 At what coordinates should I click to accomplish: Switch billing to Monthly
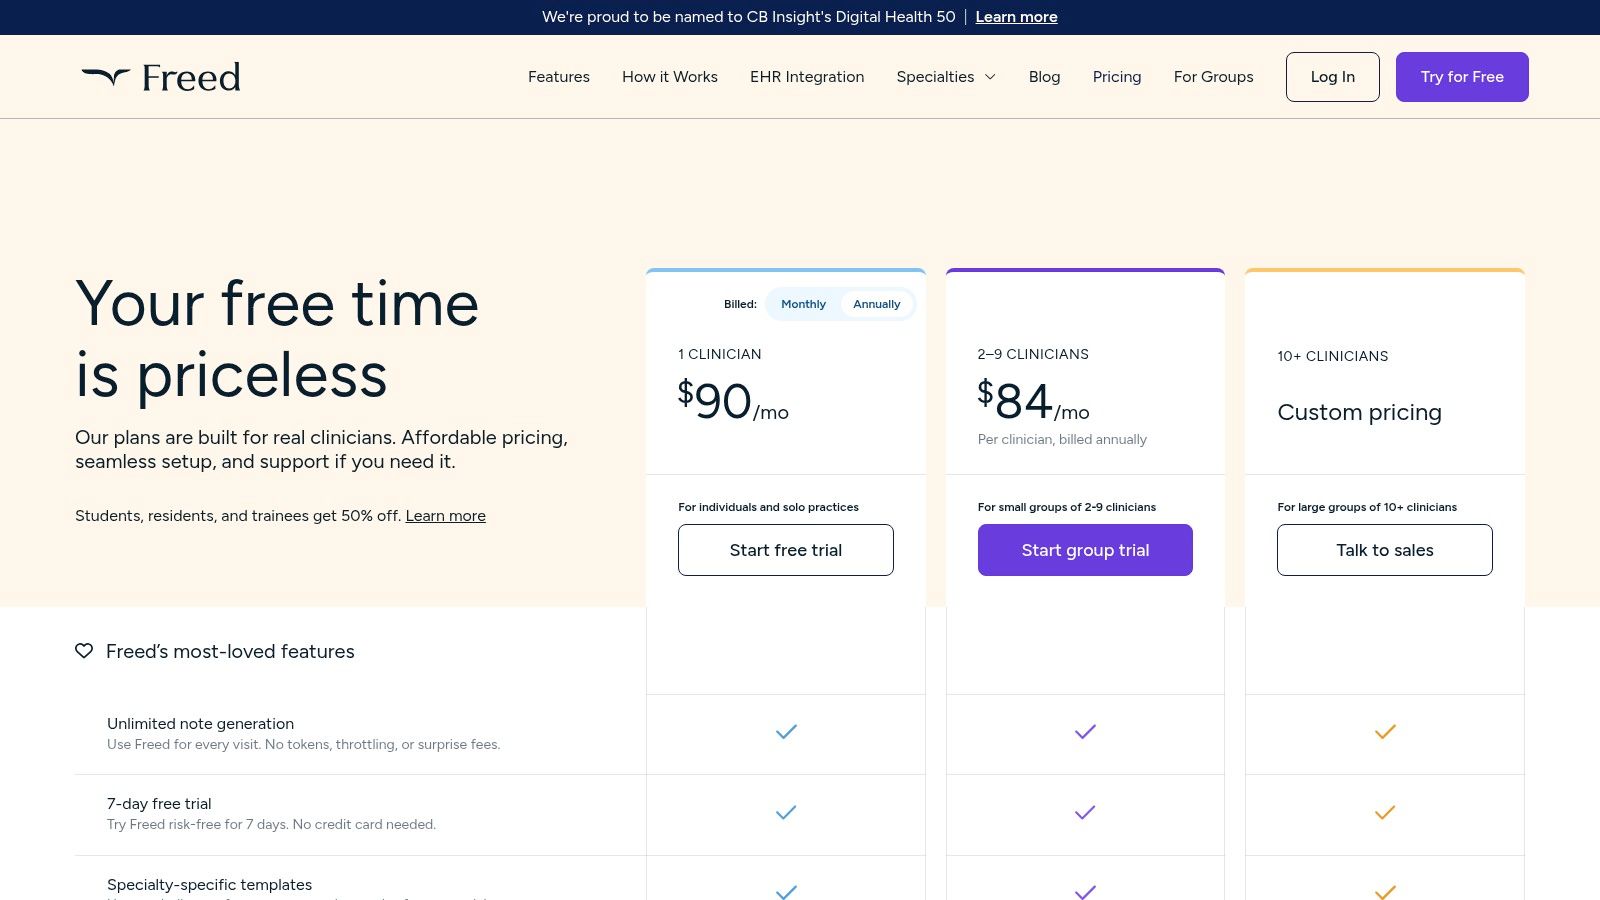803,304
